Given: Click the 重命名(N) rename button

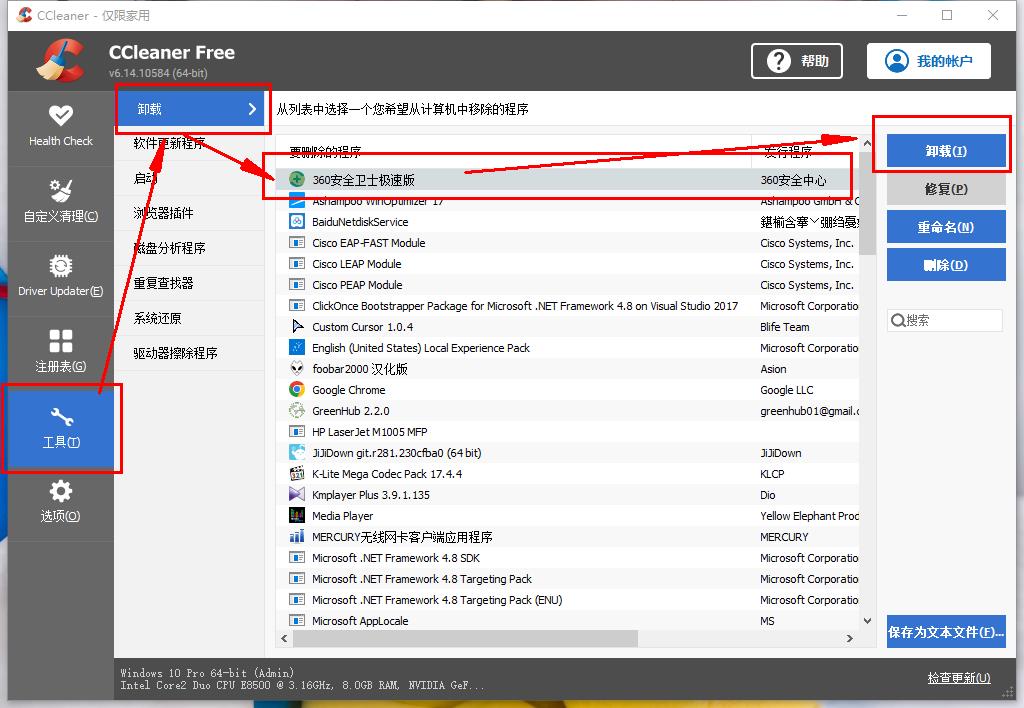Looking at the screenshot, I should pyautogui.click(x=944, y=227).
